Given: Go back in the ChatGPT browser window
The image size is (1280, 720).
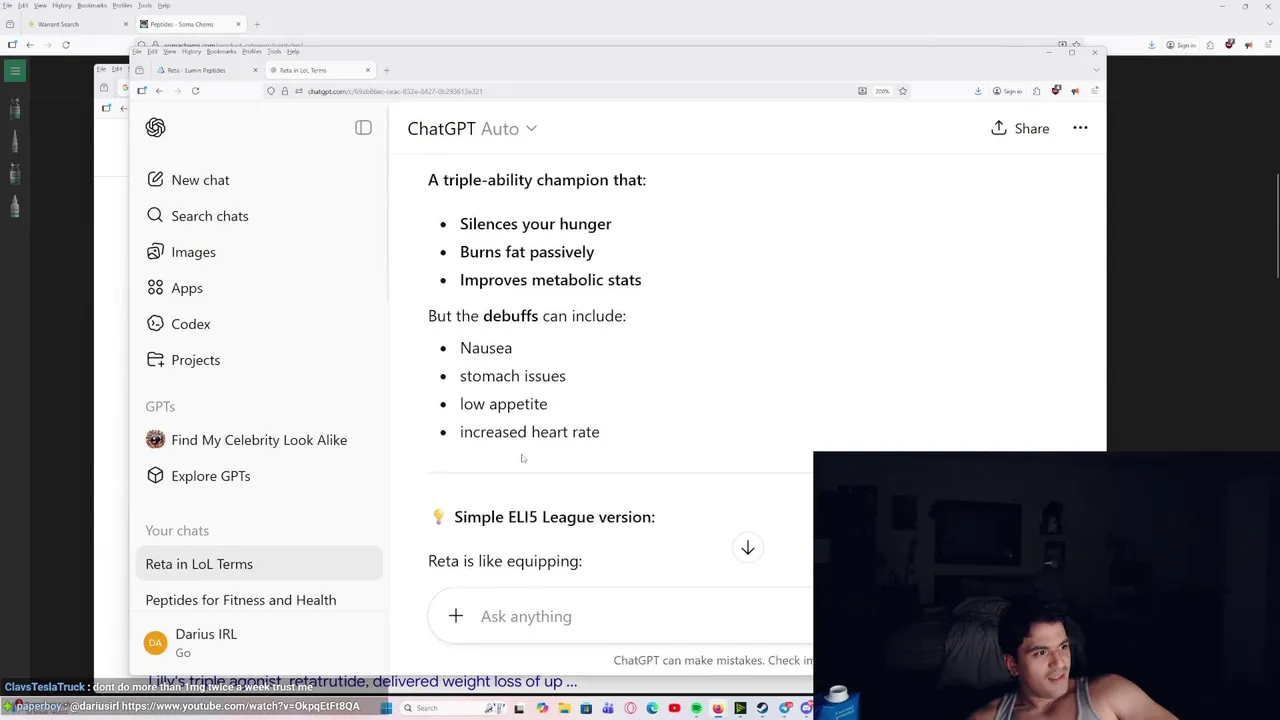Looking at the screenshot, I should pyautogui.click(x=159, y=91).
